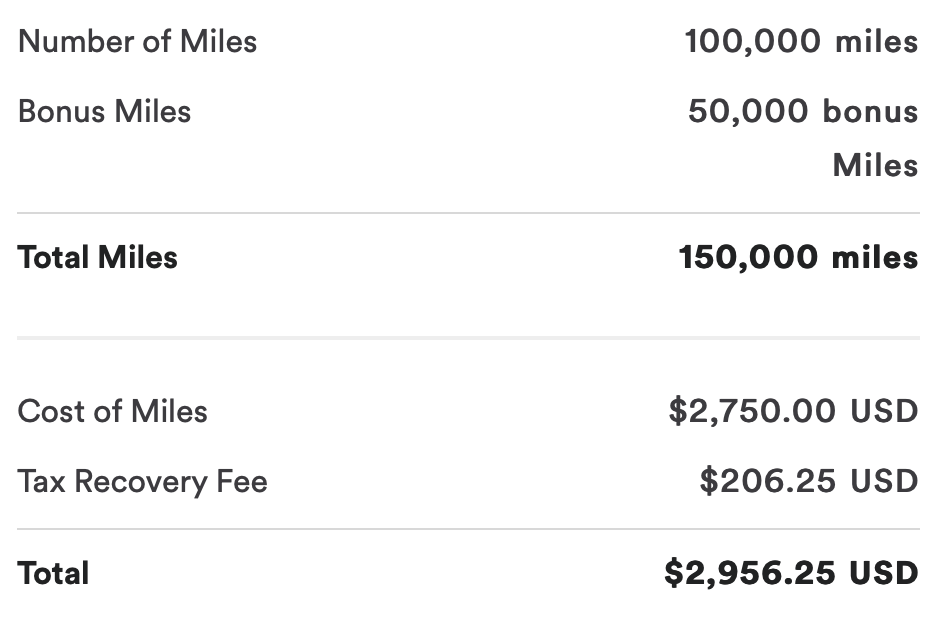946x630 pixels.
Task: Click the thick divider below Total Miles row
Action: pos(468,338)
